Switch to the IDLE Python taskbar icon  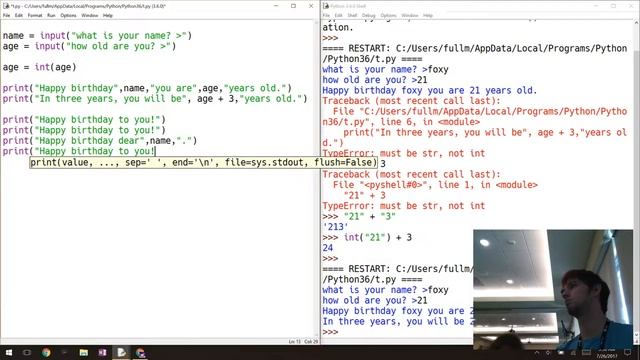point(121,353)
